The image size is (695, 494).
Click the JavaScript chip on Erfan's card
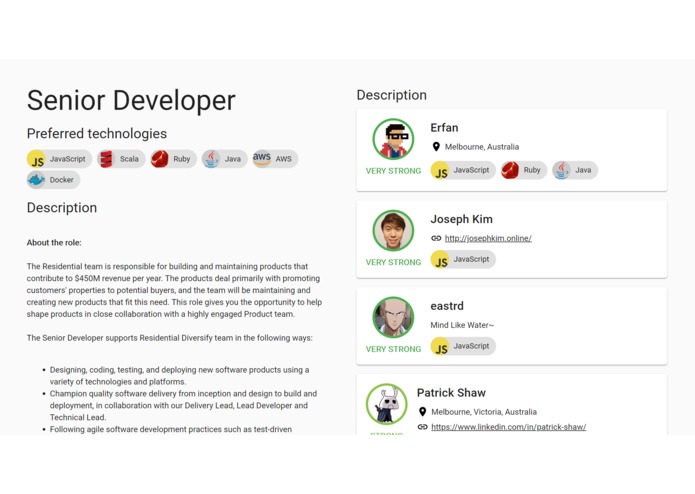click(463, 170)
